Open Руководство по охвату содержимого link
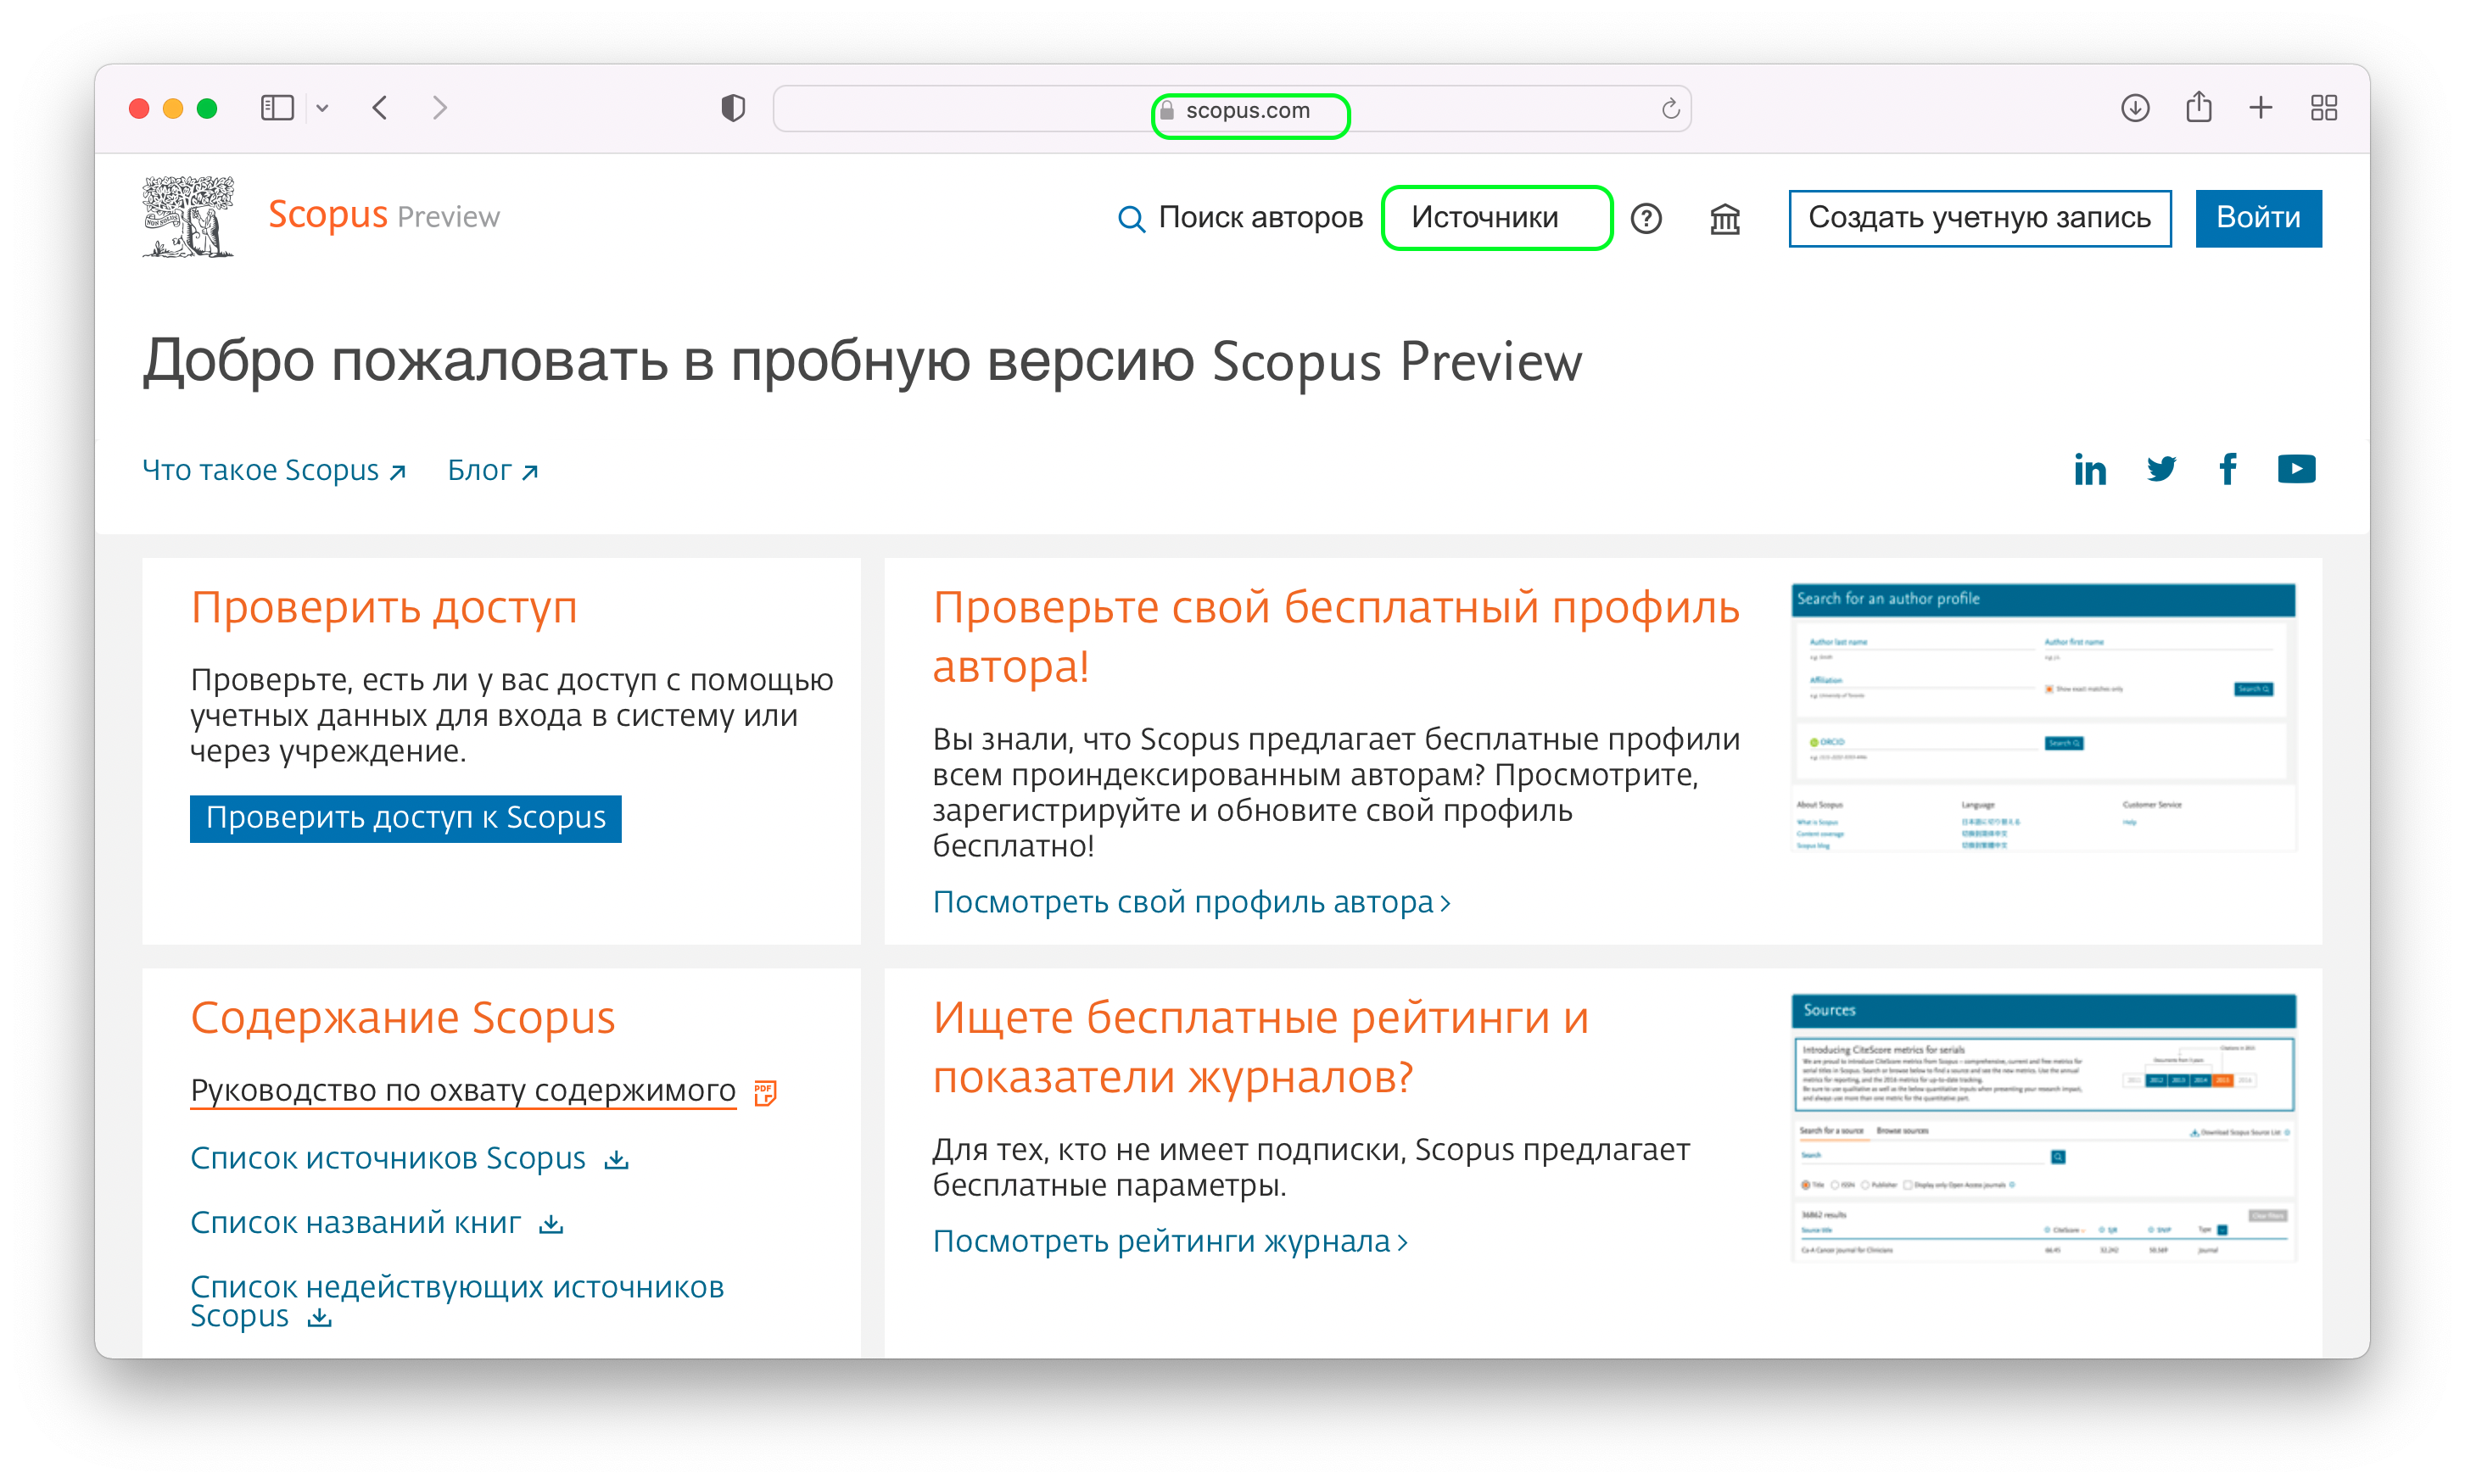The image size is (2465, 1484). tap(463, 1090)
